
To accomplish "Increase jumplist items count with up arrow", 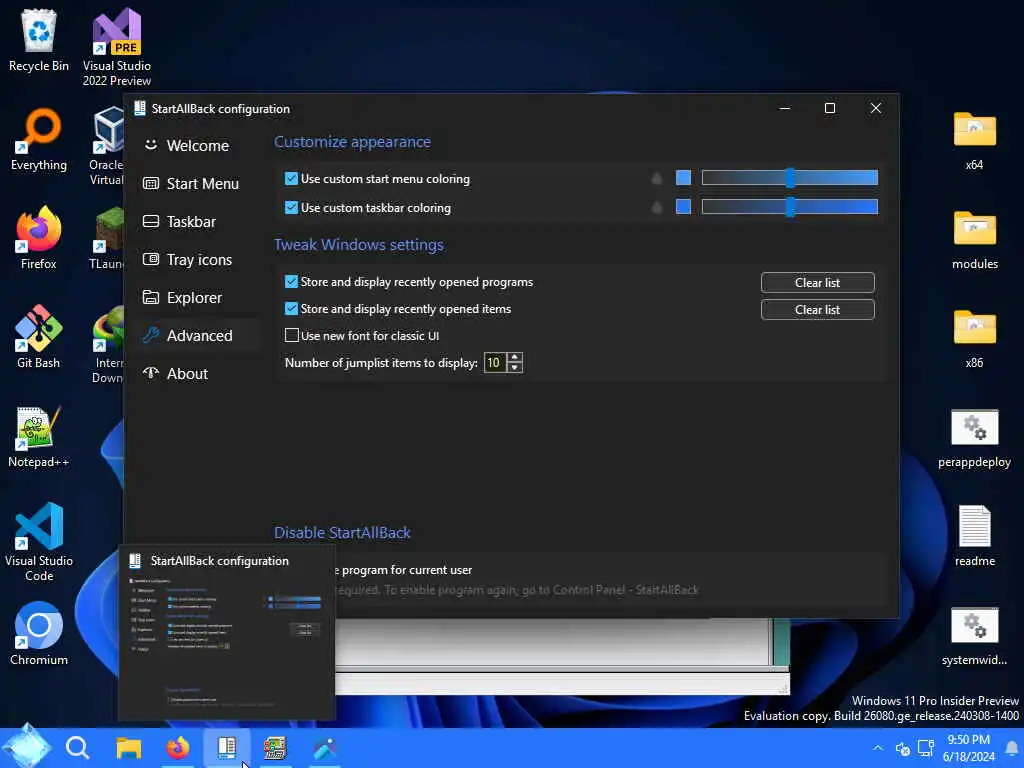I will [515, 357].
